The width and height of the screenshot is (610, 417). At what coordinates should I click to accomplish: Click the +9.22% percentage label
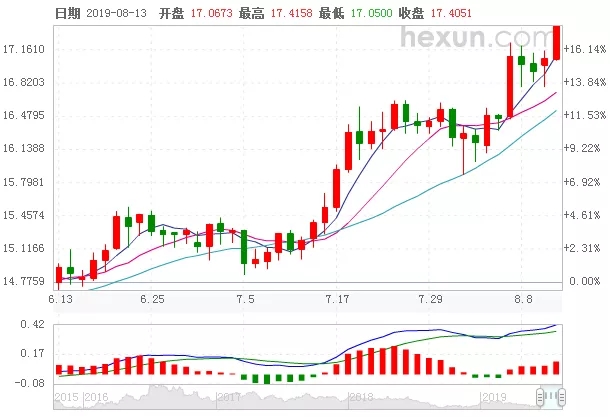pyautogui.click(x=582, y=149)
